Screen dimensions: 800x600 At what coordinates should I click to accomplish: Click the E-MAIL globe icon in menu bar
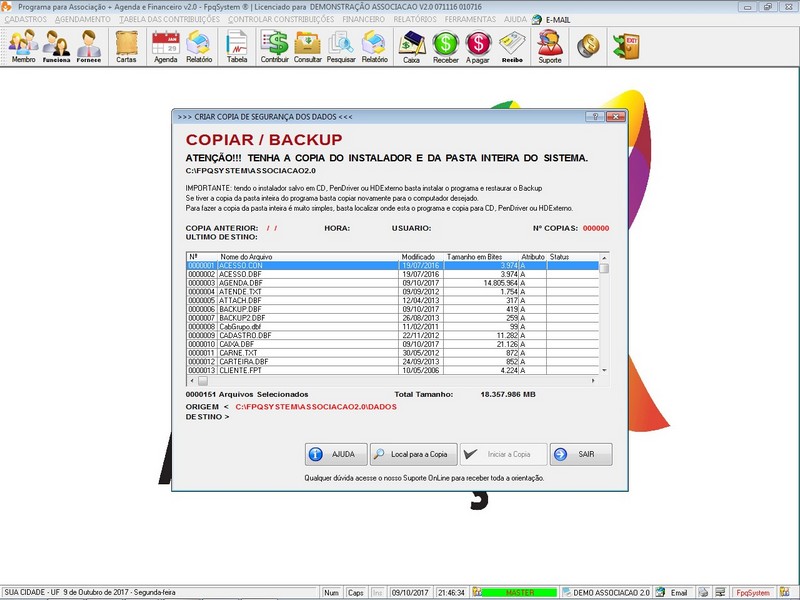[x=537, y=19]
